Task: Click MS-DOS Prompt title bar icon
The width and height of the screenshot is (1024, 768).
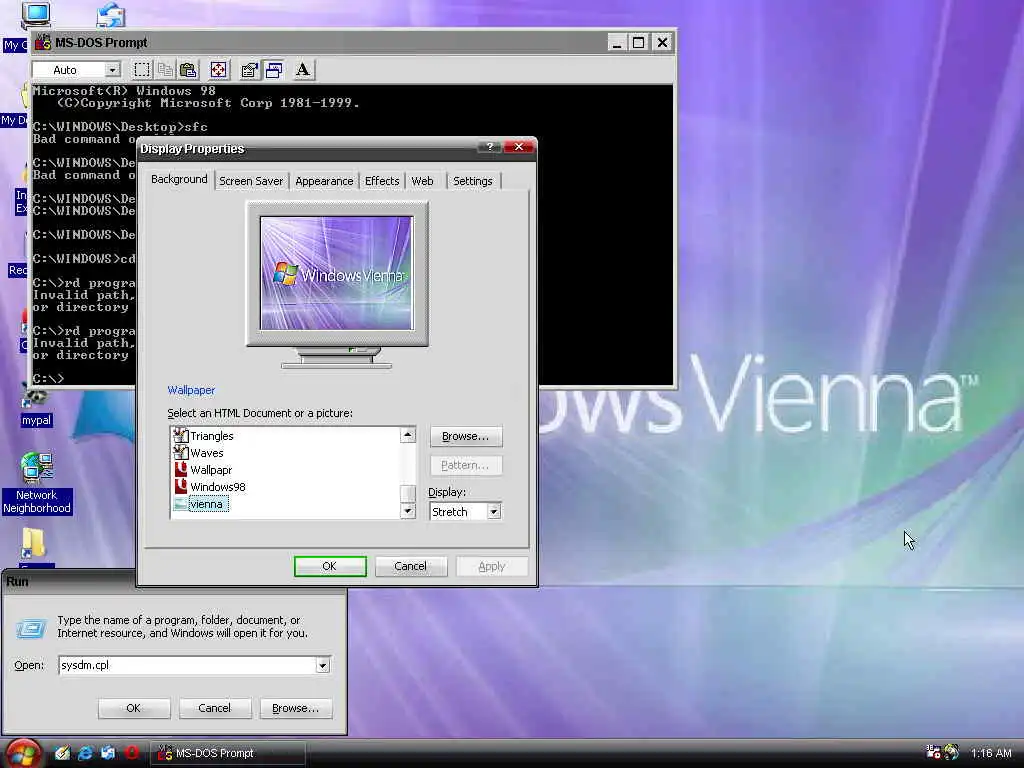Action: click(x=43, y=42)
